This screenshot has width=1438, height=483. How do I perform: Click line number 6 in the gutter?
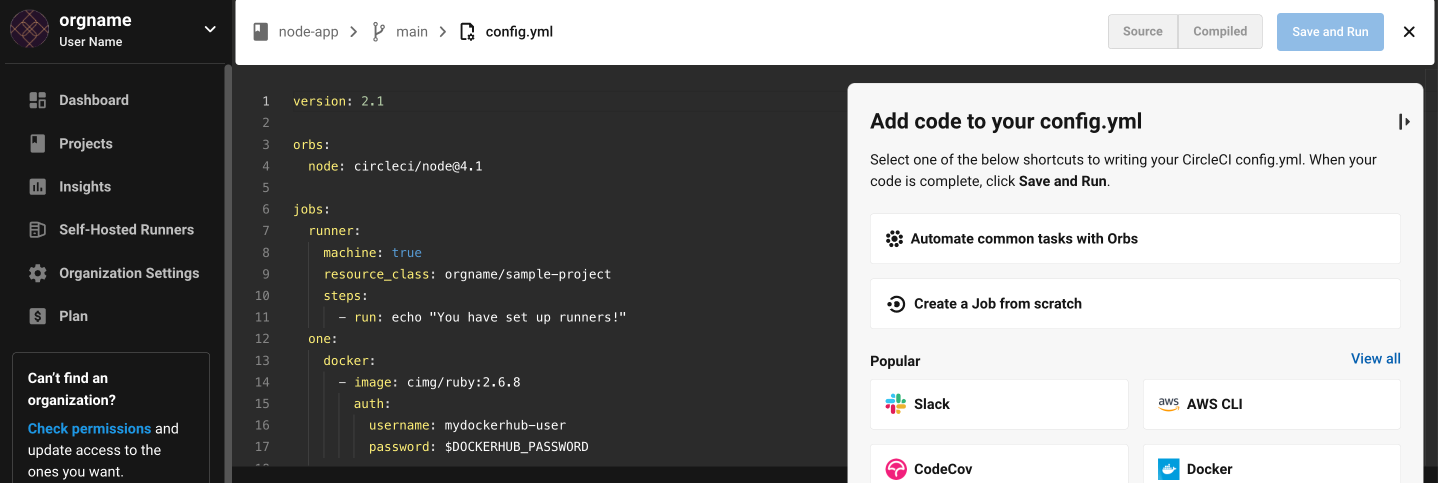[x=266, y=209]
